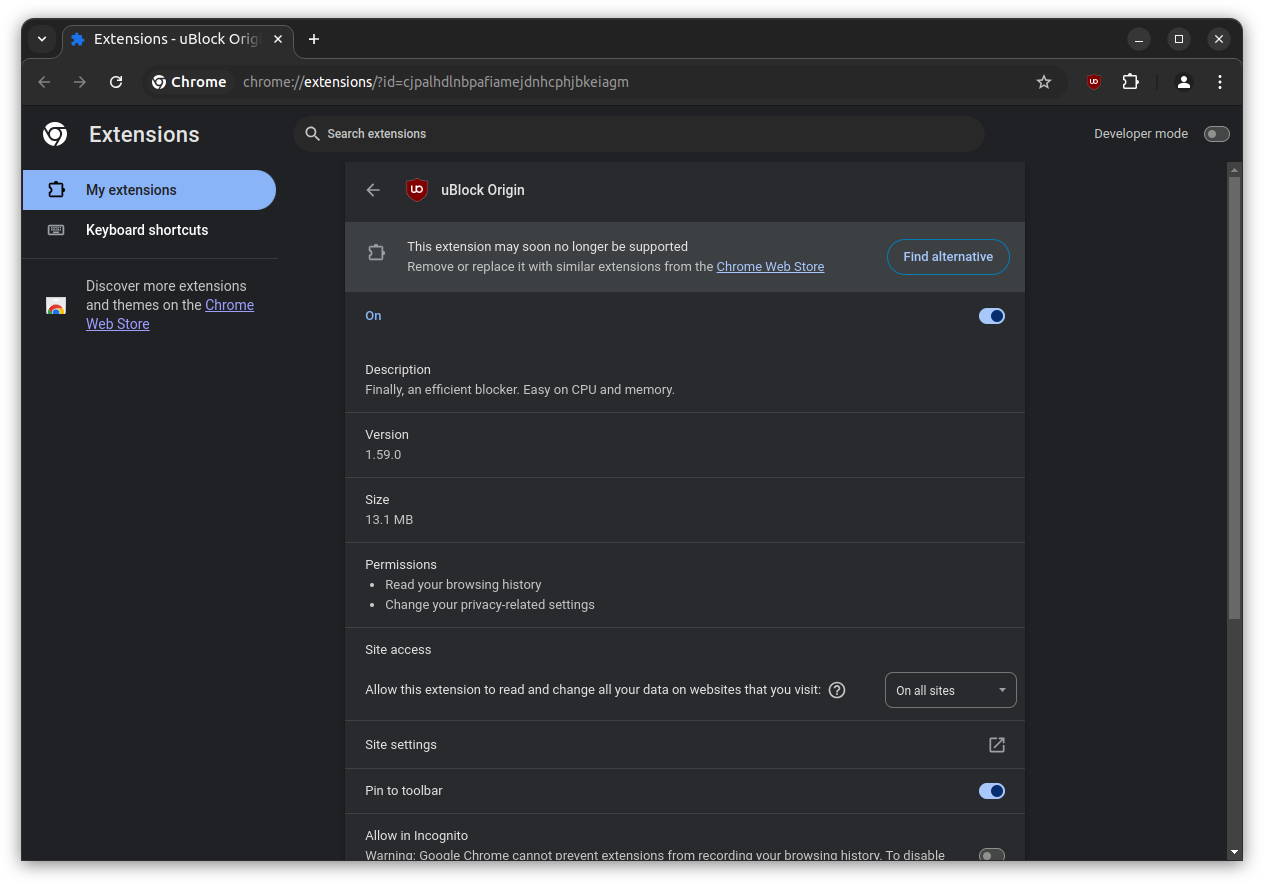
Task: Open Chrome three-dot menu
Action: click(1220, 82)
